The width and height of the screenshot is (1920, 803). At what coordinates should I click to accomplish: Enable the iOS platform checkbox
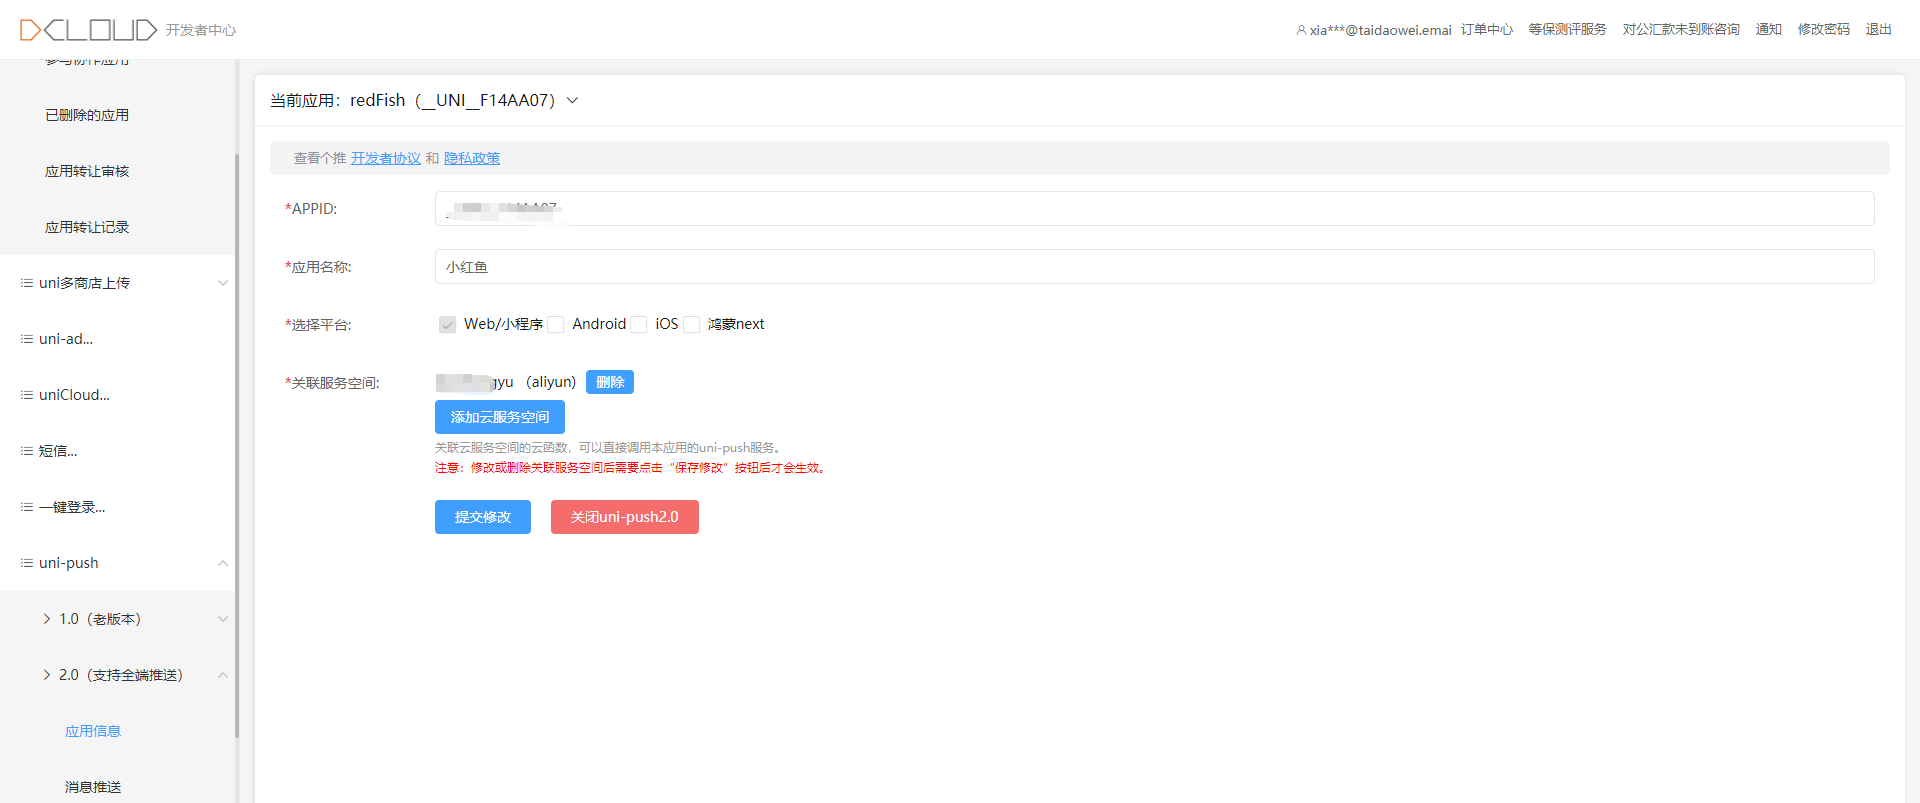pos(639,324)
